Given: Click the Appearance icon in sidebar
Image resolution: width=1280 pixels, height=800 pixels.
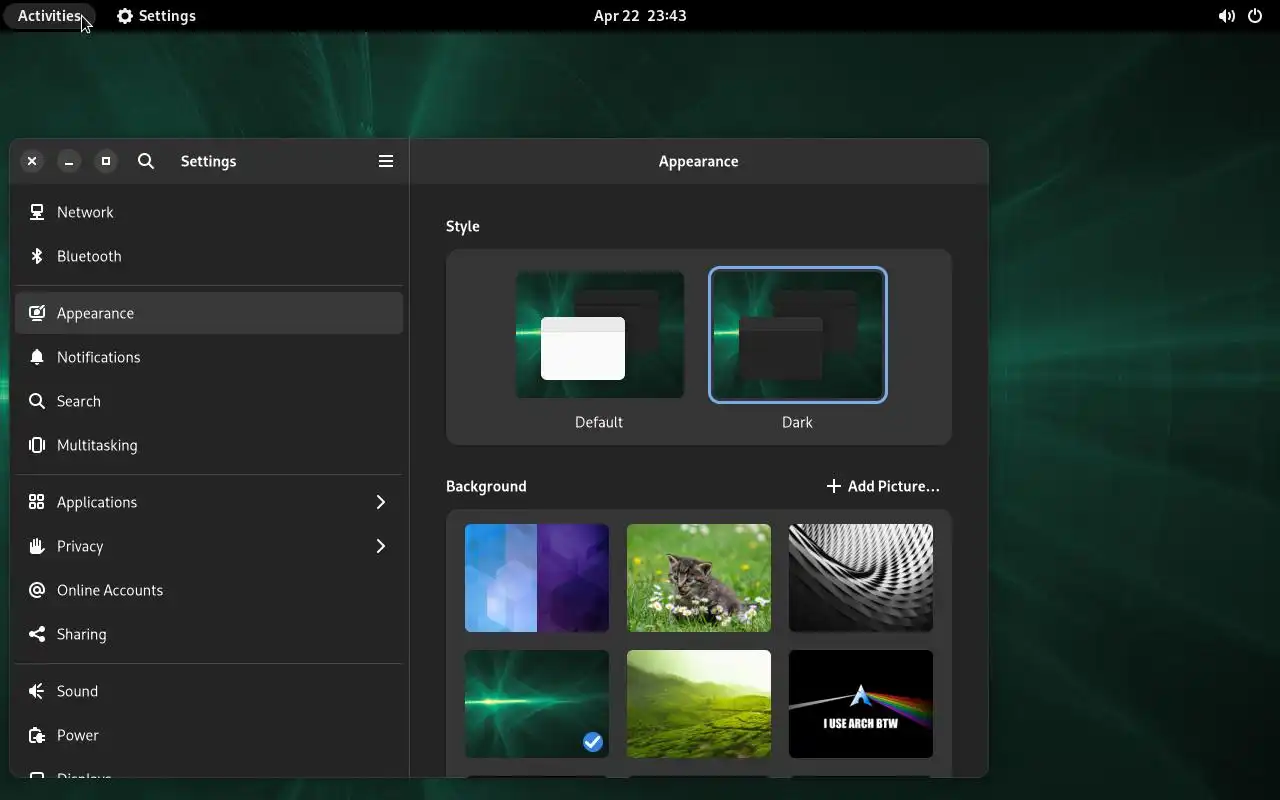Looking at the screenshot, I should (37, 313).
